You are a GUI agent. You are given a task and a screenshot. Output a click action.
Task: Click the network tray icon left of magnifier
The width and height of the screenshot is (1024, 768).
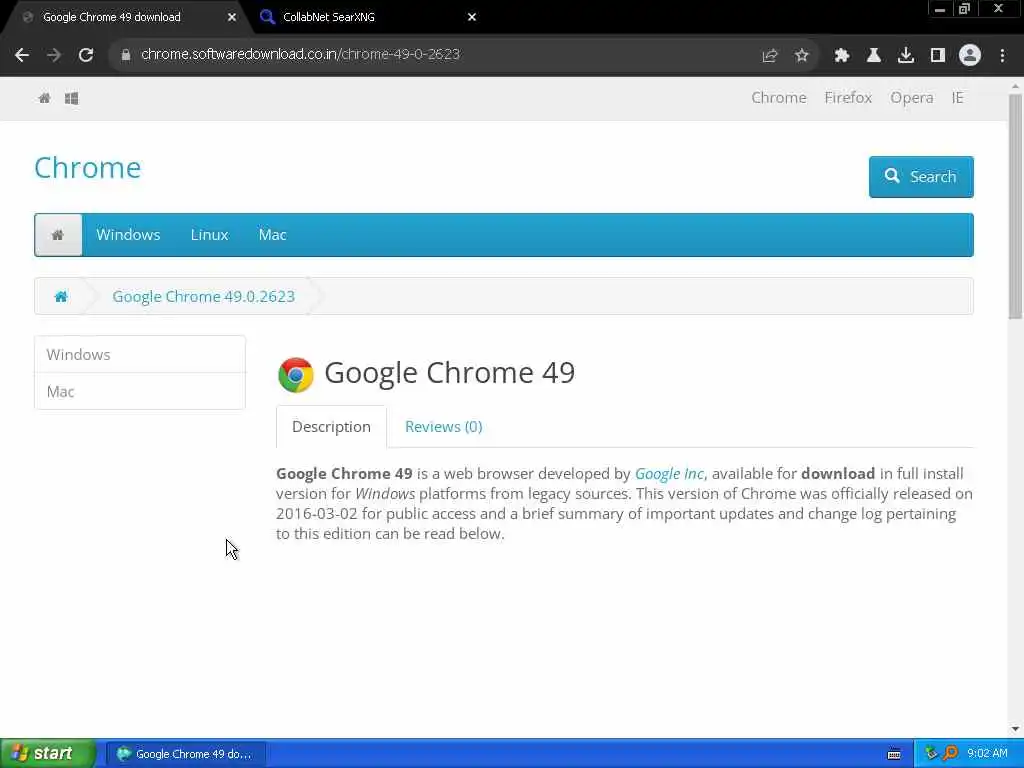coord(931,754)
